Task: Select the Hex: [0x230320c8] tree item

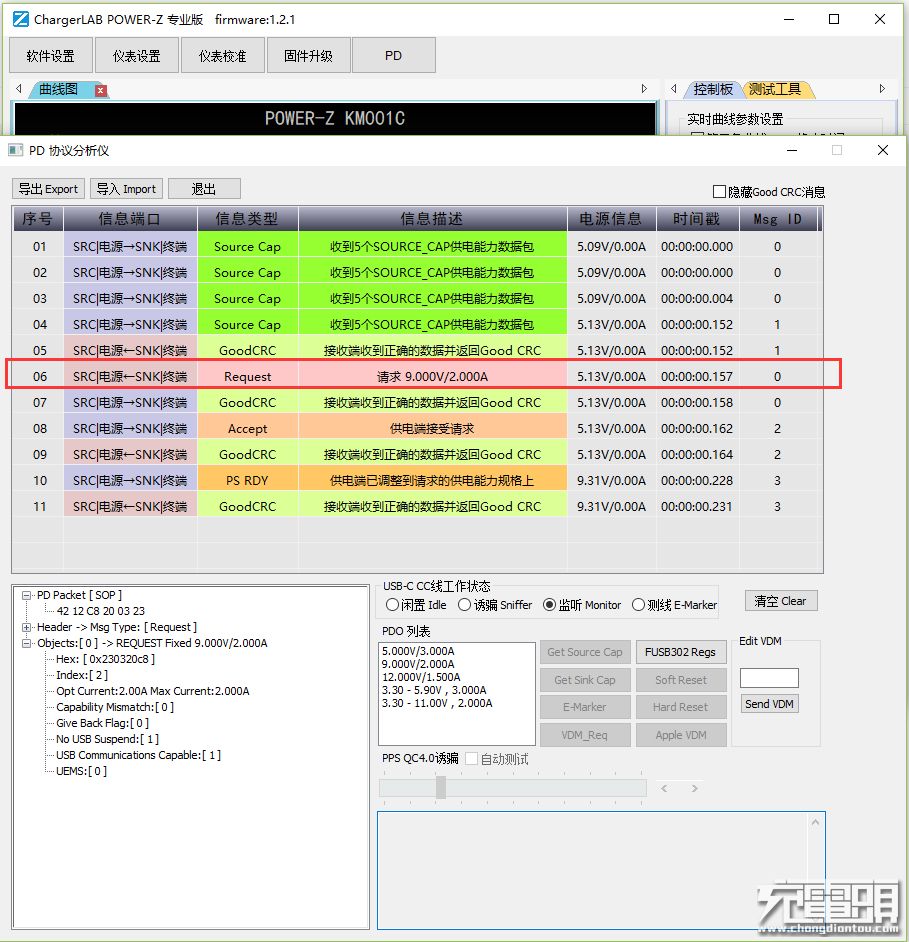Action: click(x=105, y=659)
